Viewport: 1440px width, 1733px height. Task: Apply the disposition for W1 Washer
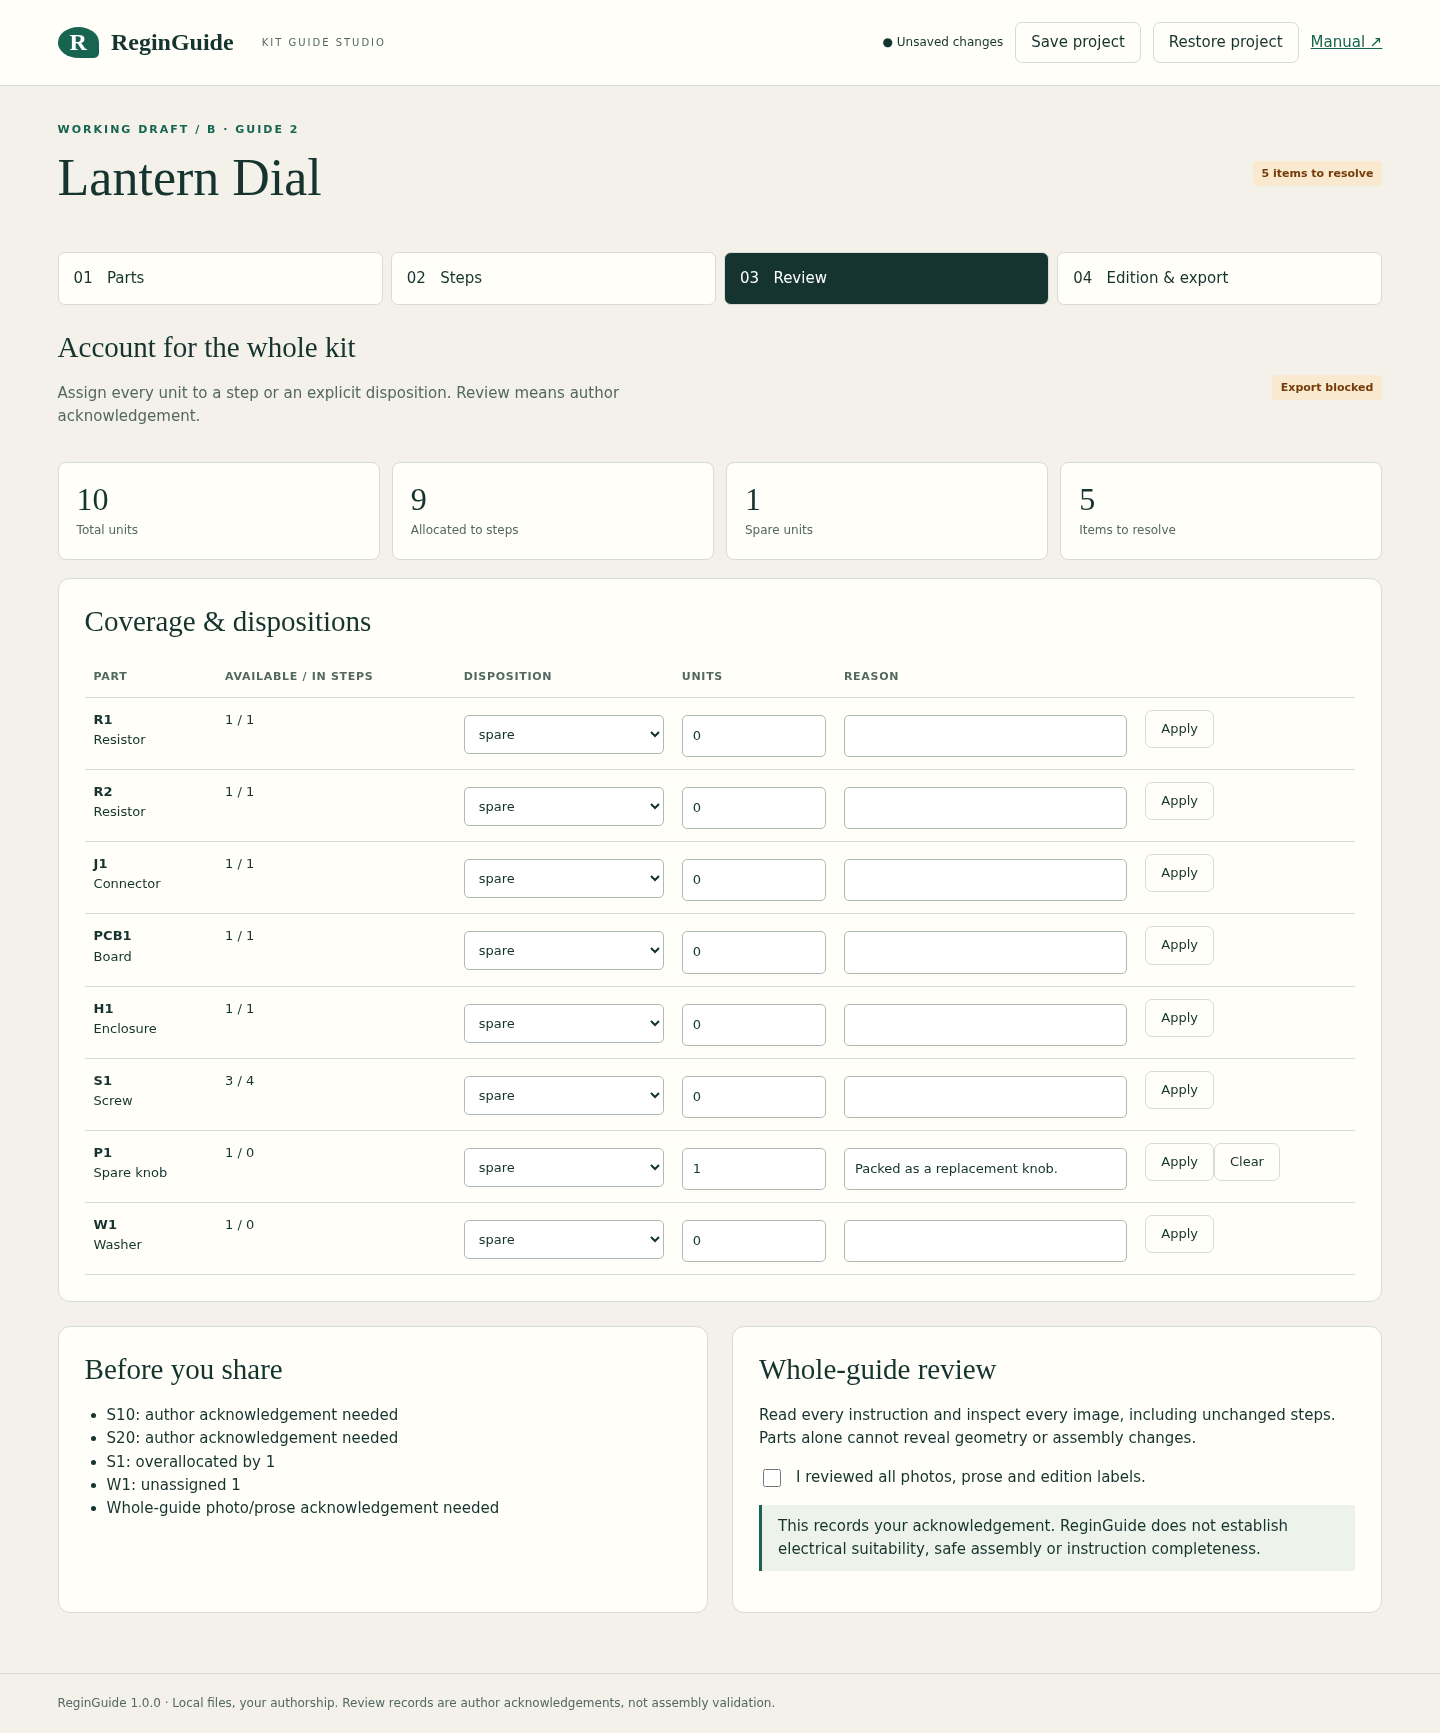click(1179, 1234)
